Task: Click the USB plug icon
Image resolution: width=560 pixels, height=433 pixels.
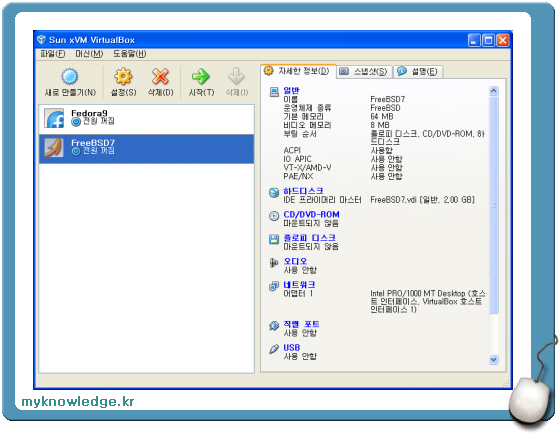Action: [274, 349]
